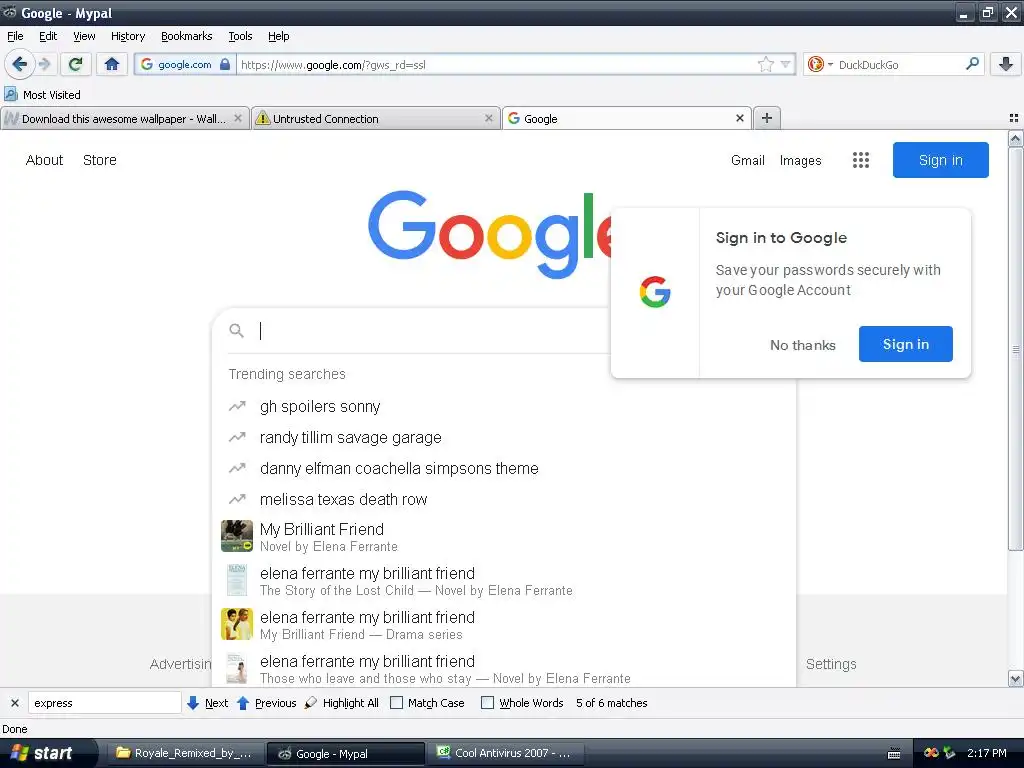1024x768 pixels.
Task: Open the Edit menu
Action: pos(48,36)
